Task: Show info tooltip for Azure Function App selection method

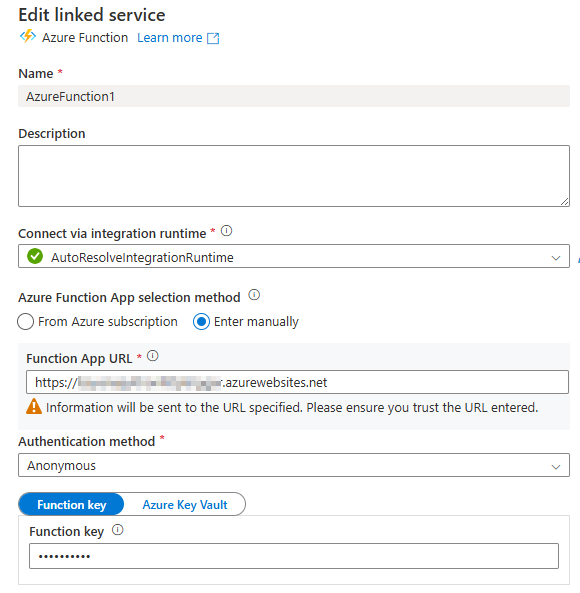Action: pyautogui.click(x=254, y=295)
